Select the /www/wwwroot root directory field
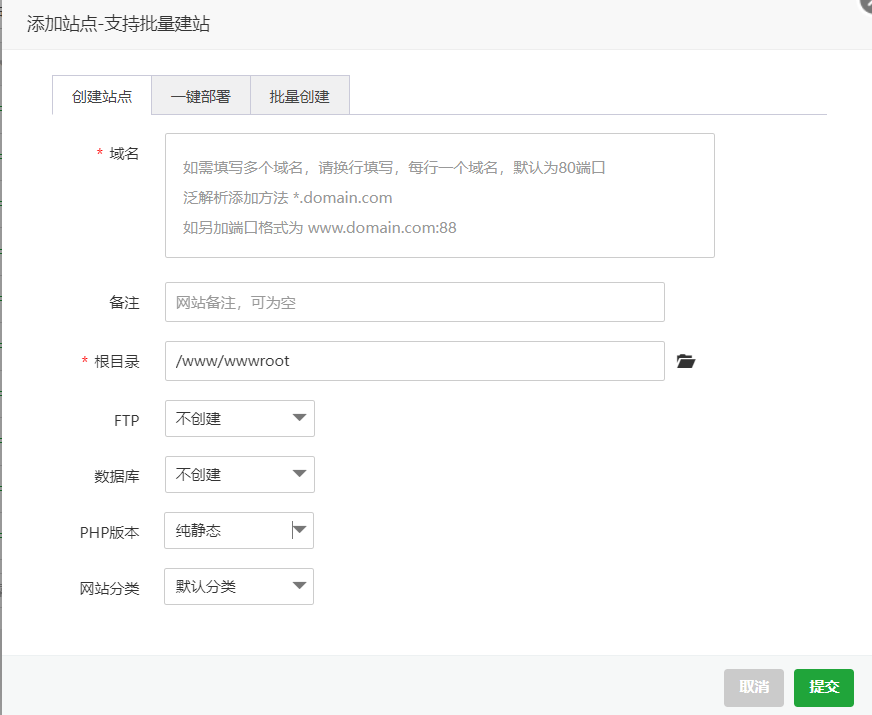The image size is (872, 715). [x=415, y=361]
